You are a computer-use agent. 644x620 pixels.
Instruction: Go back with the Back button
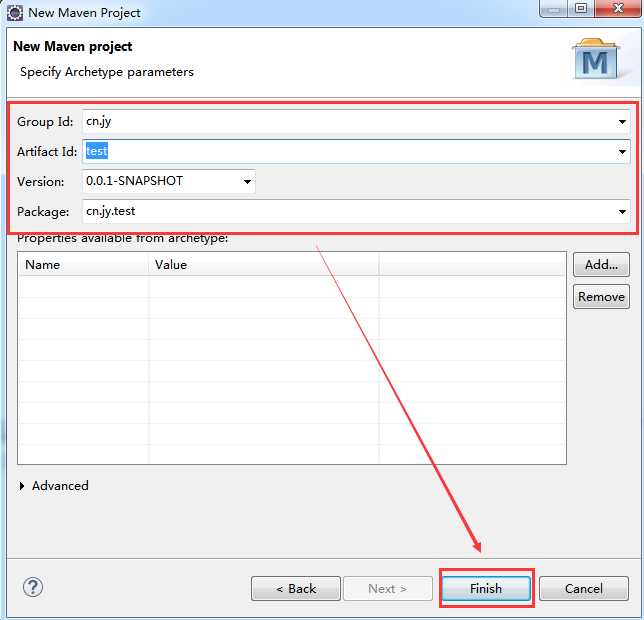[x=296, y=588]
